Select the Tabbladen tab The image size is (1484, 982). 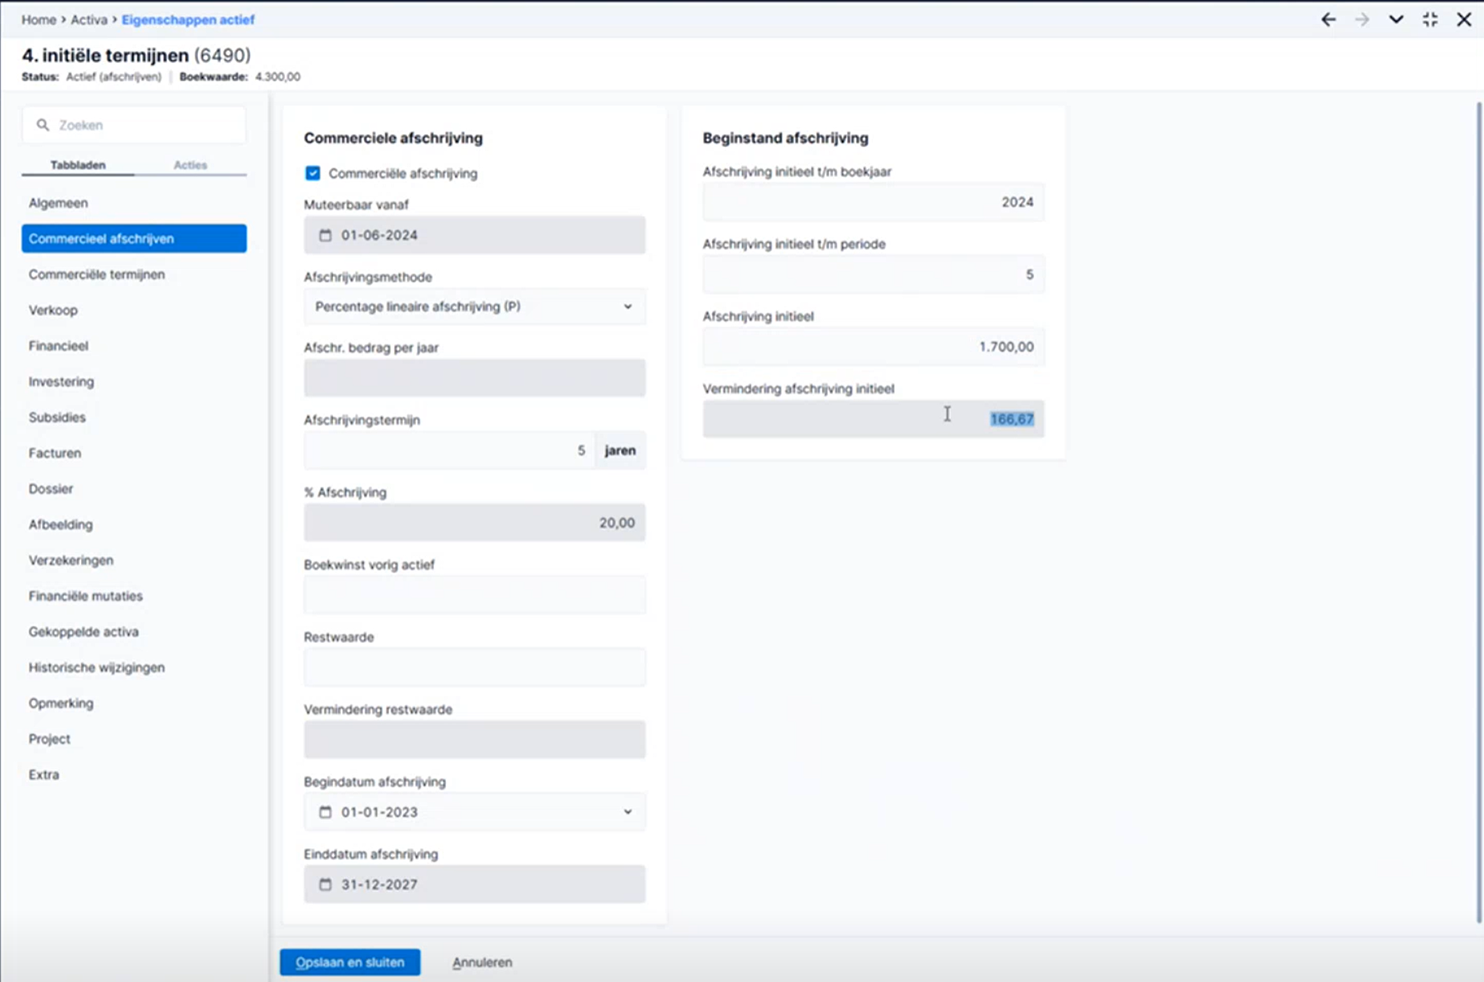78,165
